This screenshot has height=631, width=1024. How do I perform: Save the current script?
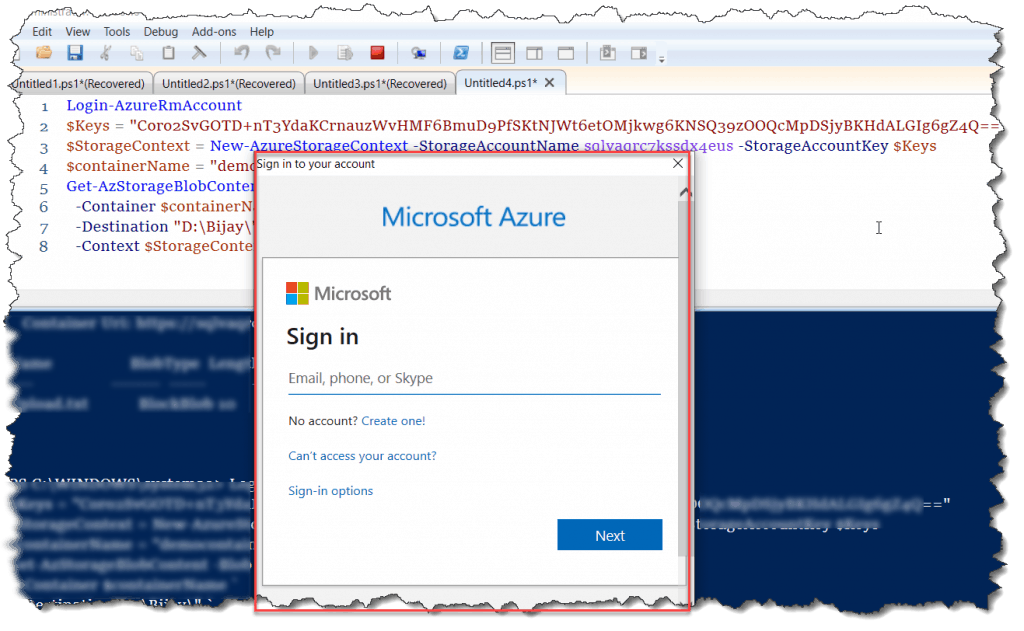pos(74,53)
